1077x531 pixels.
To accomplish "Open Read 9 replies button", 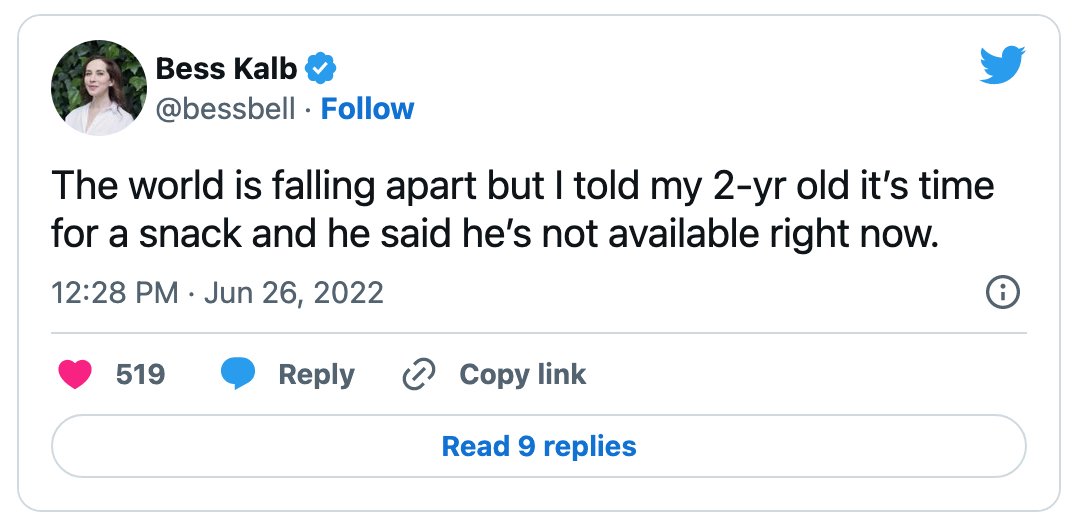I will tap(538, 446).
